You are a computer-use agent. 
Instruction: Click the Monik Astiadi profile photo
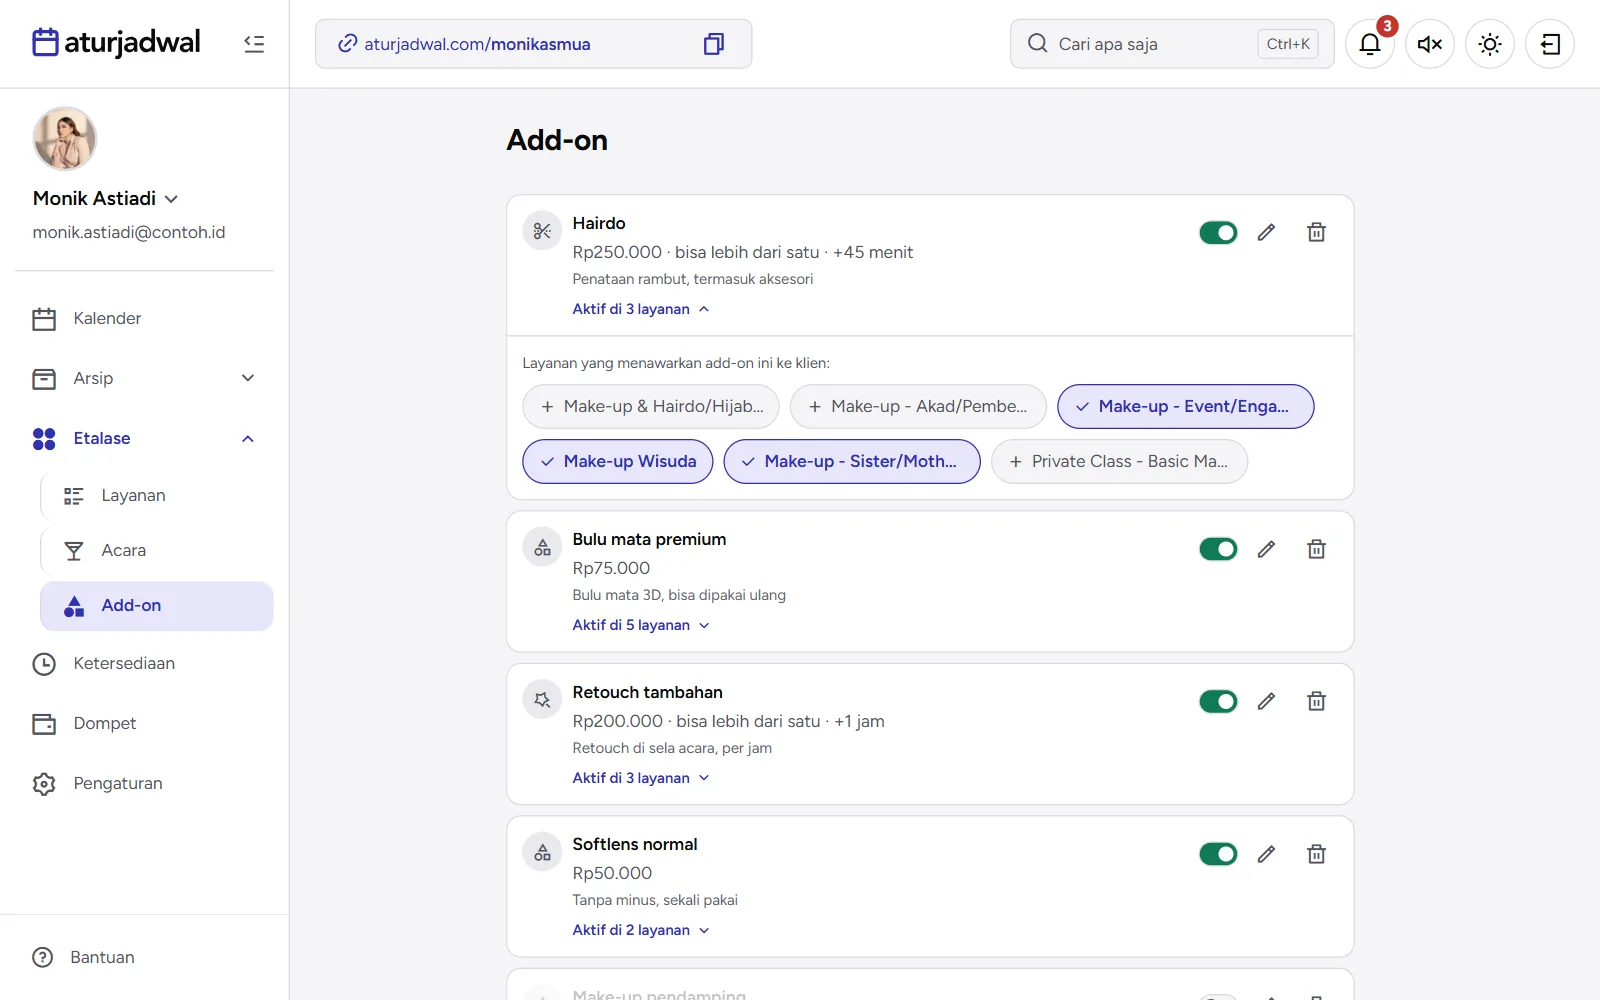click(x=65, y=139)
